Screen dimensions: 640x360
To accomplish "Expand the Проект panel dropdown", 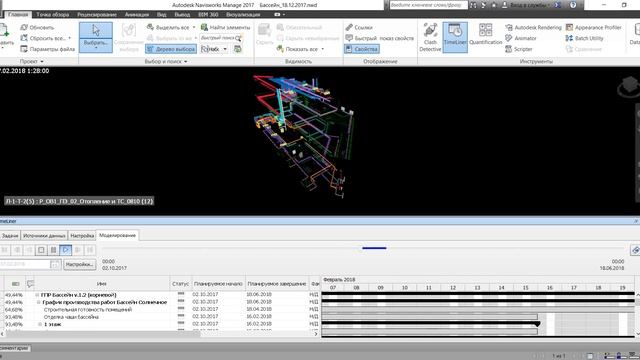I will tap(31, 62).
